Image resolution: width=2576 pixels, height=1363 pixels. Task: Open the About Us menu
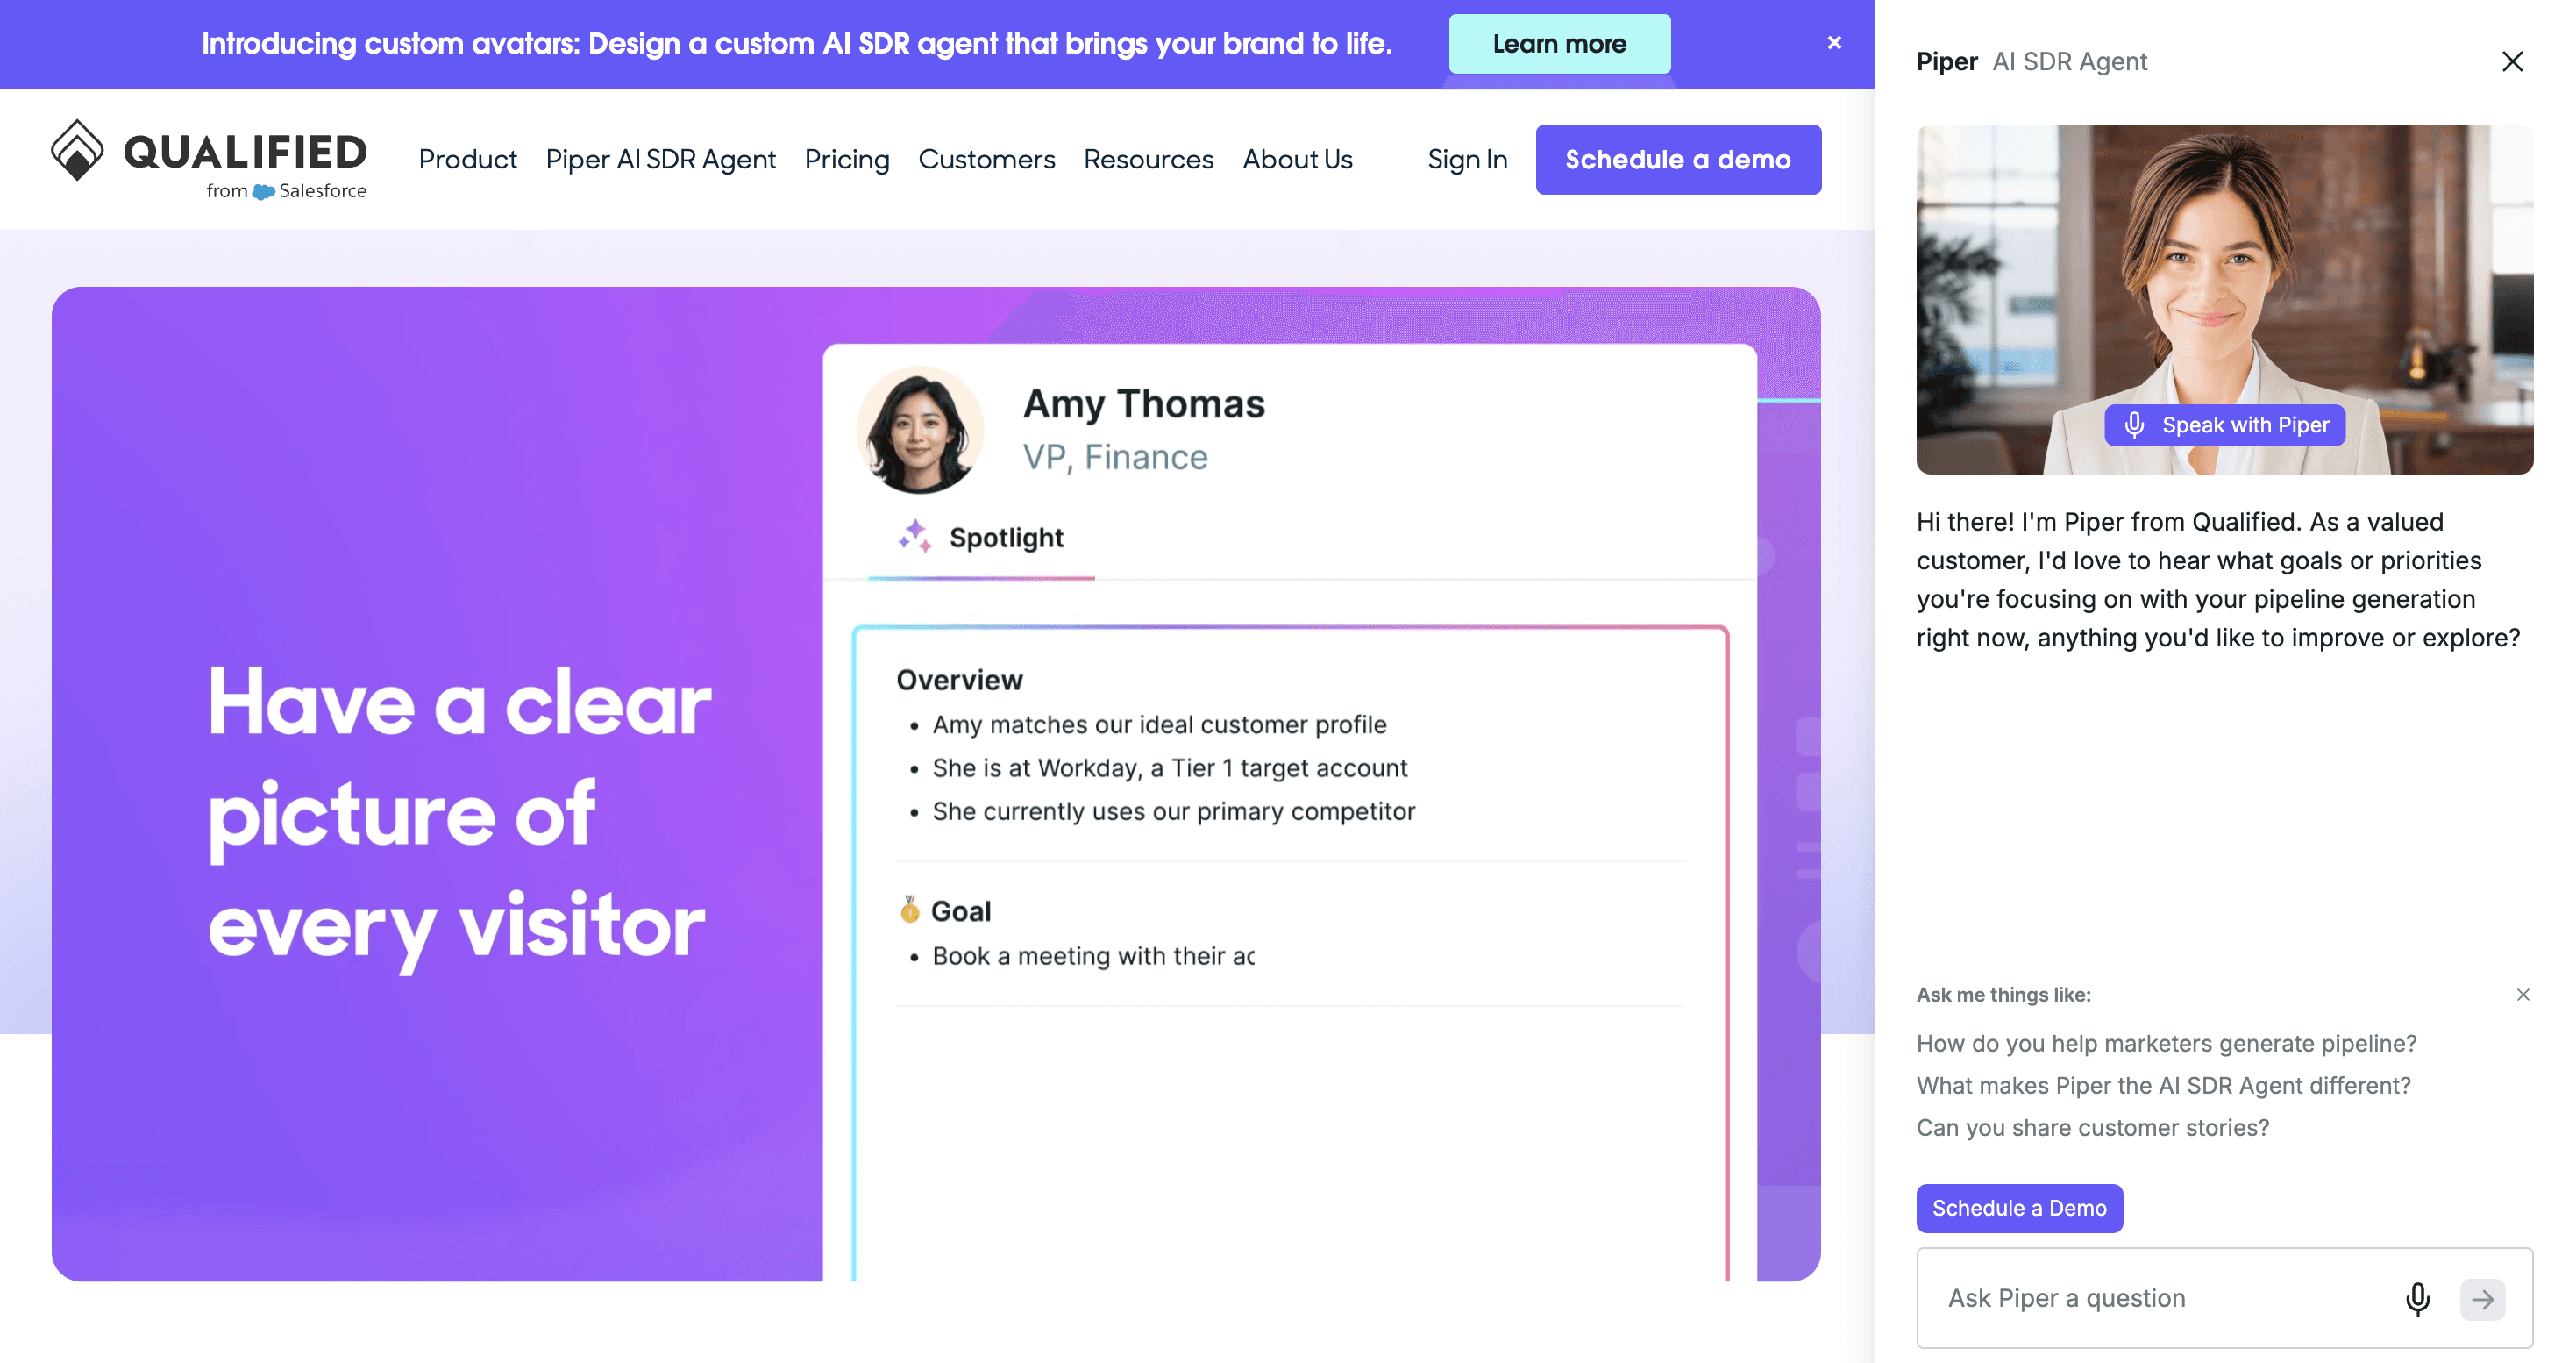(1297, 159)
